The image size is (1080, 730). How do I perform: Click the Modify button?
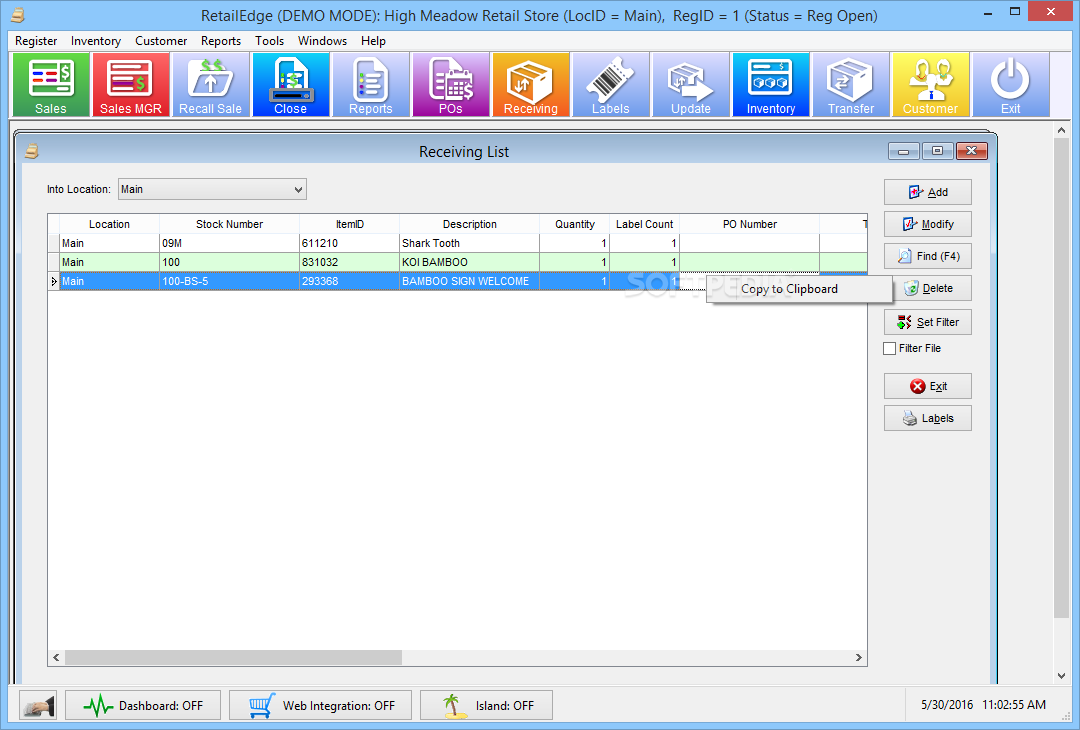click(x=928, y=224)
